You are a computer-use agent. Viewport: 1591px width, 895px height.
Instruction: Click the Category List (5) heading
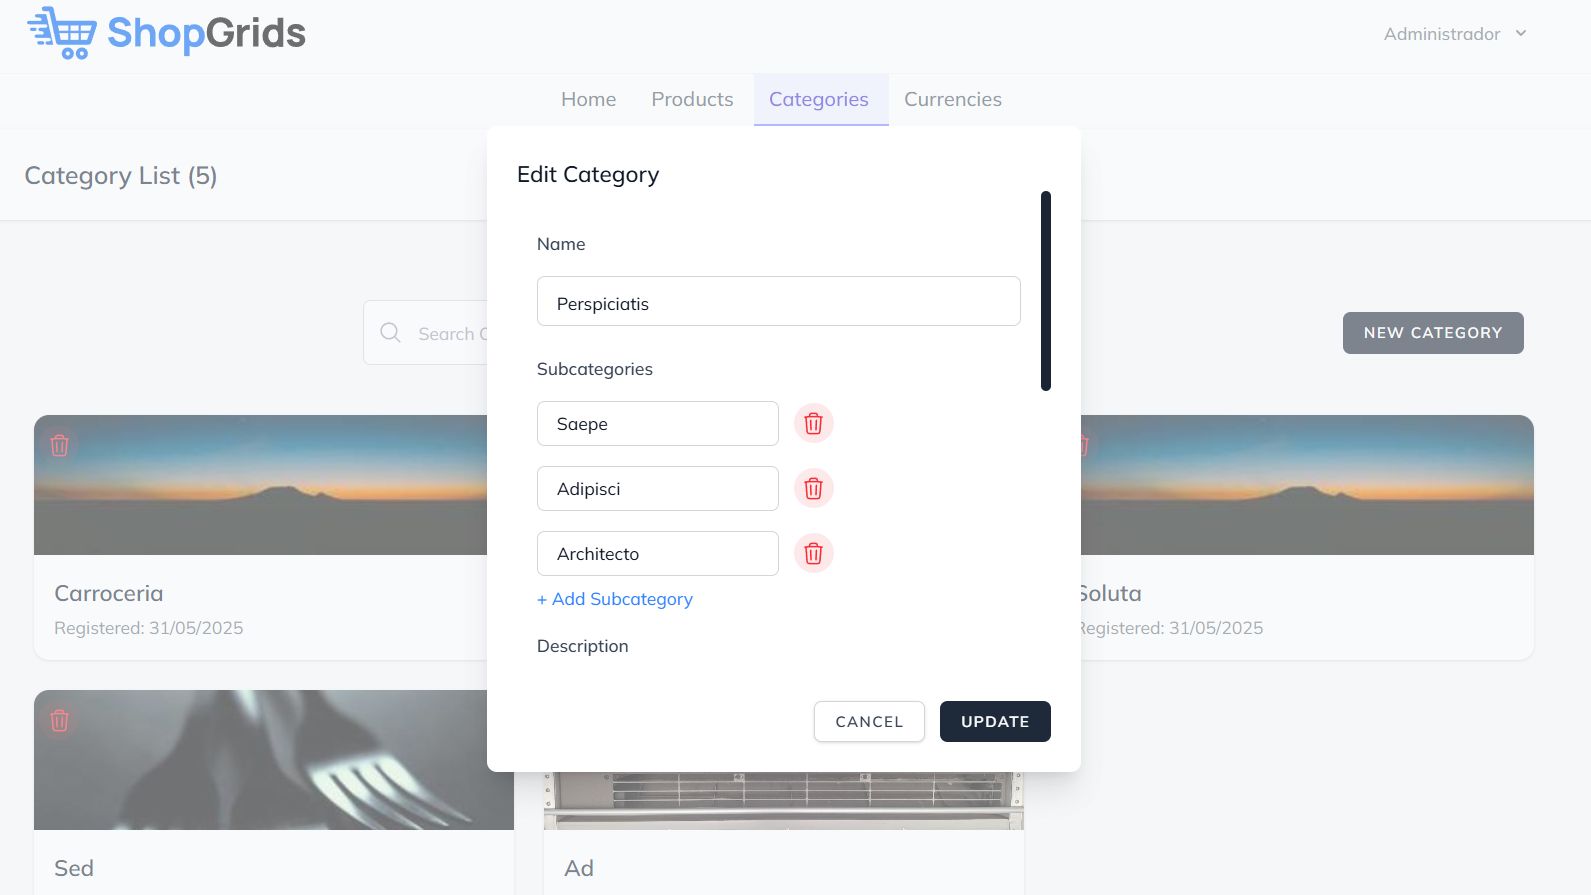pos(121,176)
